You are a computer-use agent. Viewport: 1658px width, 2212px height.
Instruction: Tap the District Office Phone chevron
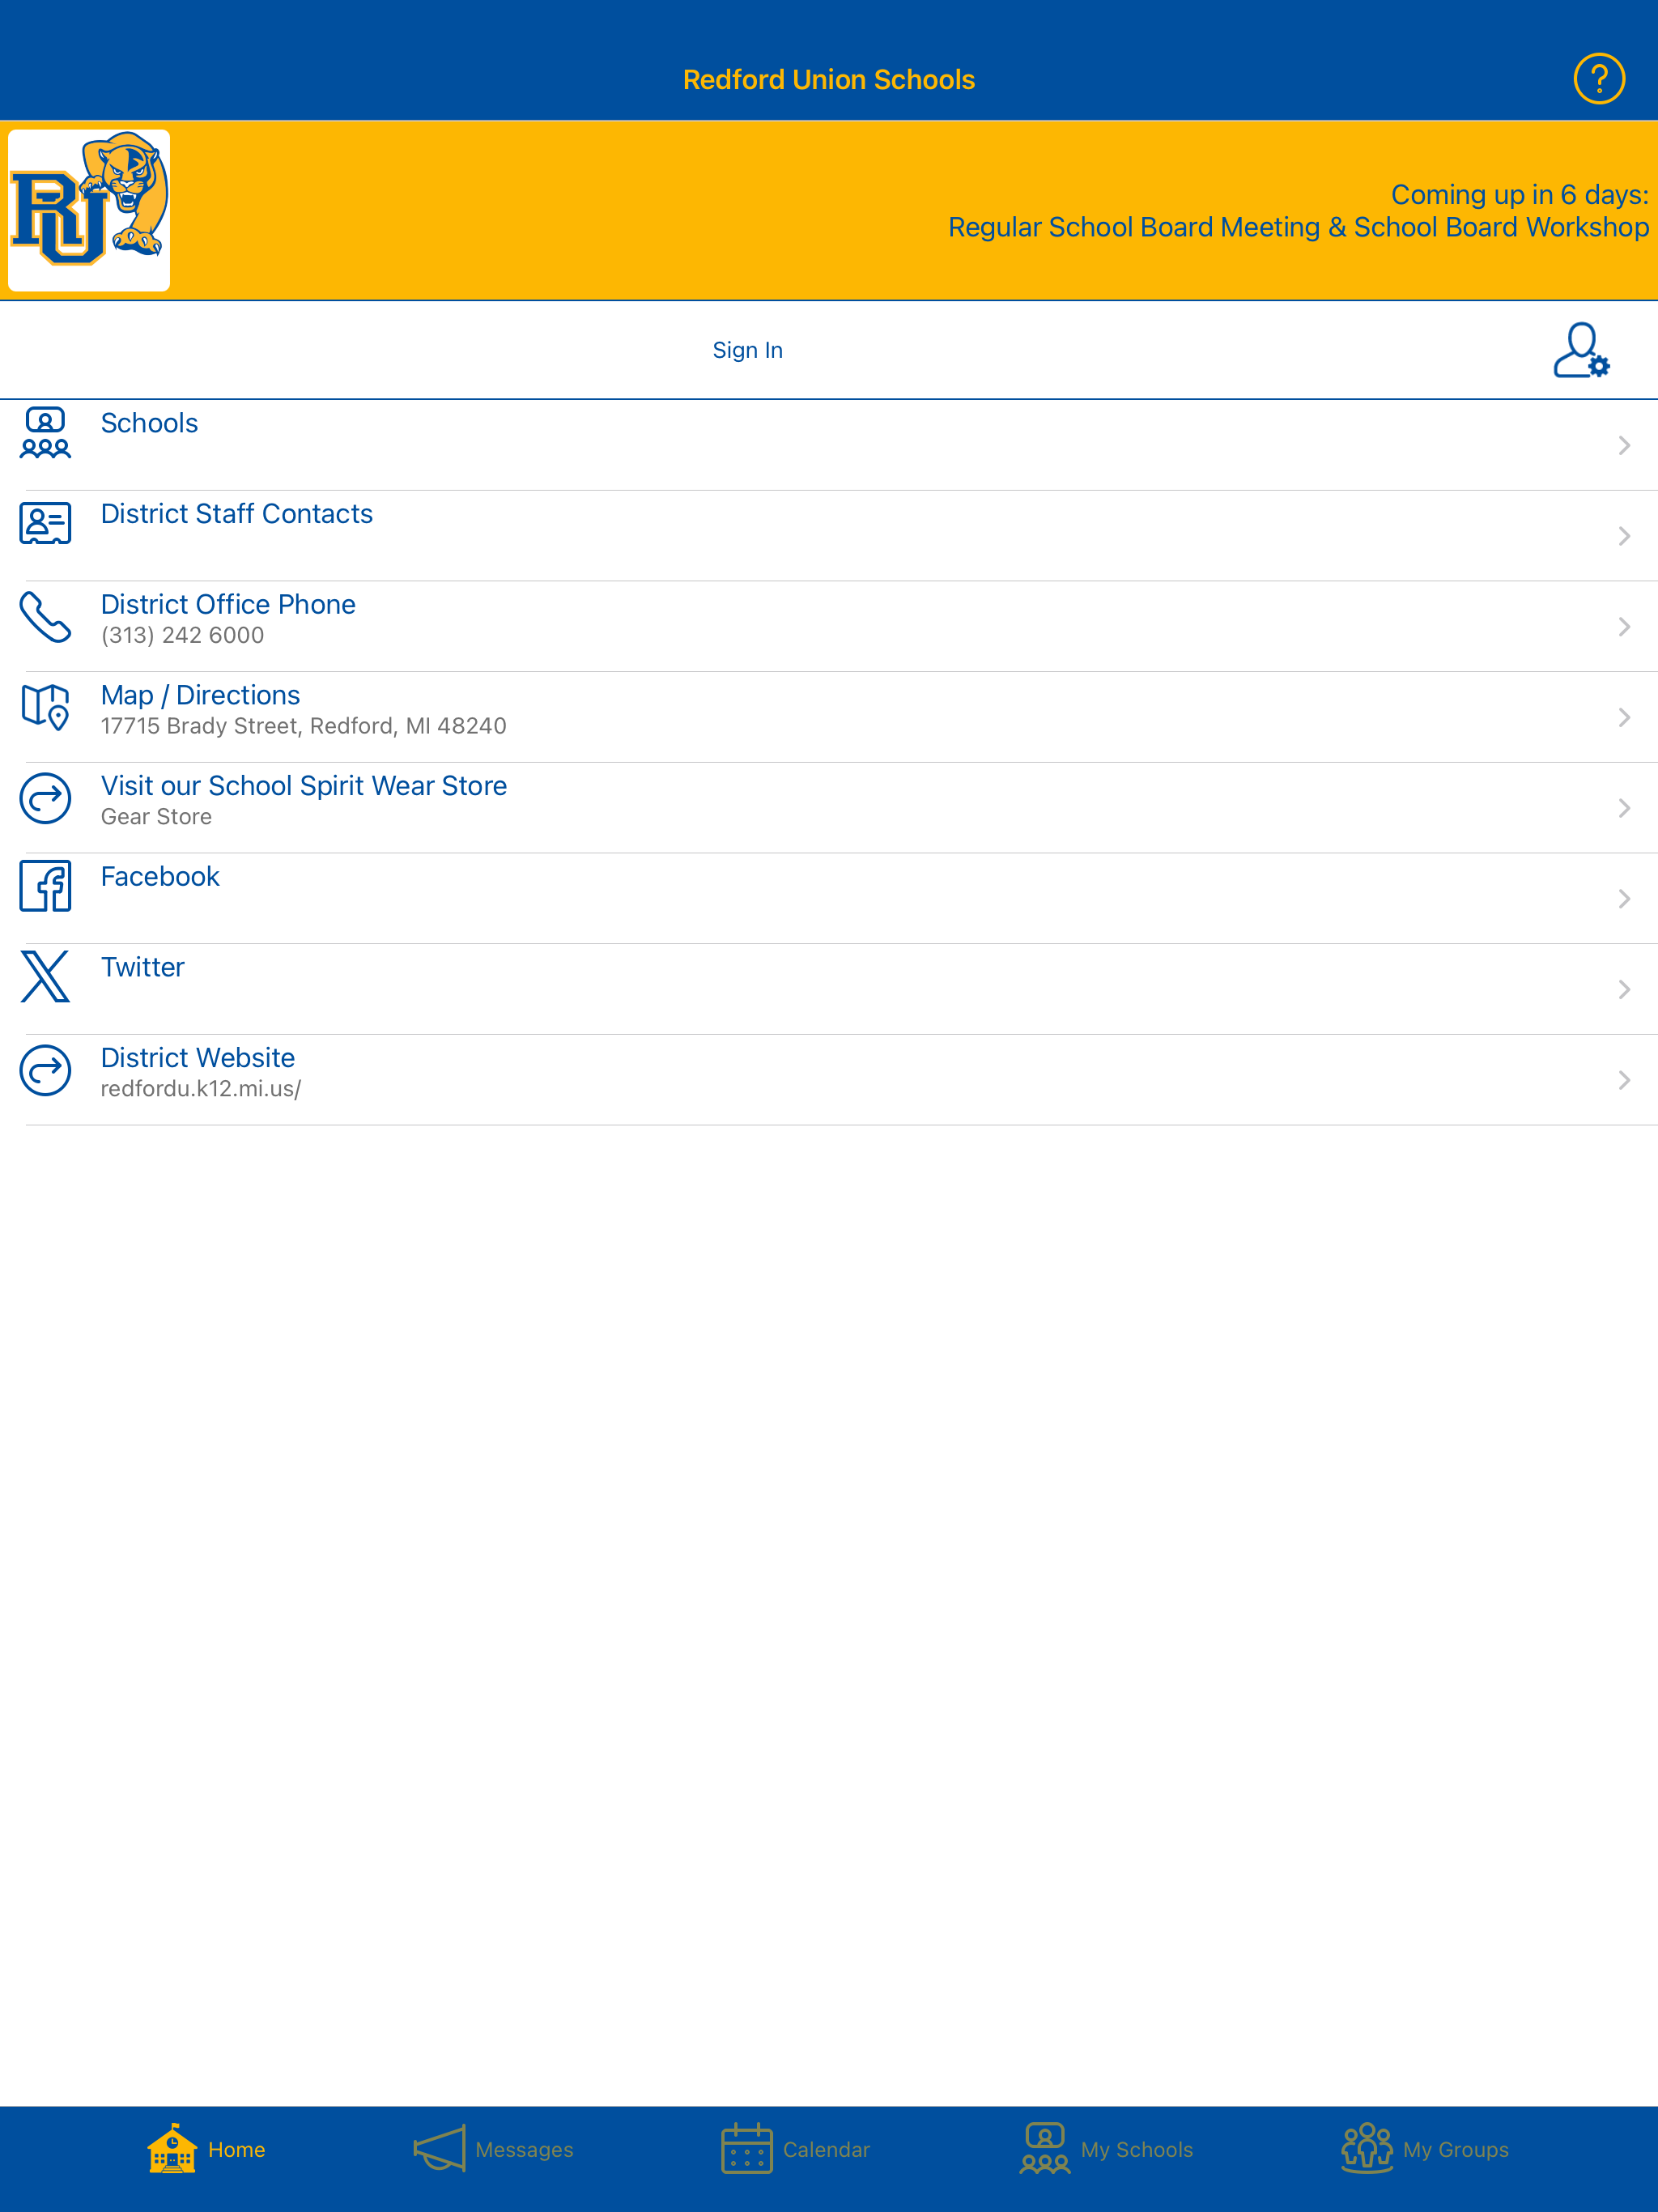coord(1624,626)
